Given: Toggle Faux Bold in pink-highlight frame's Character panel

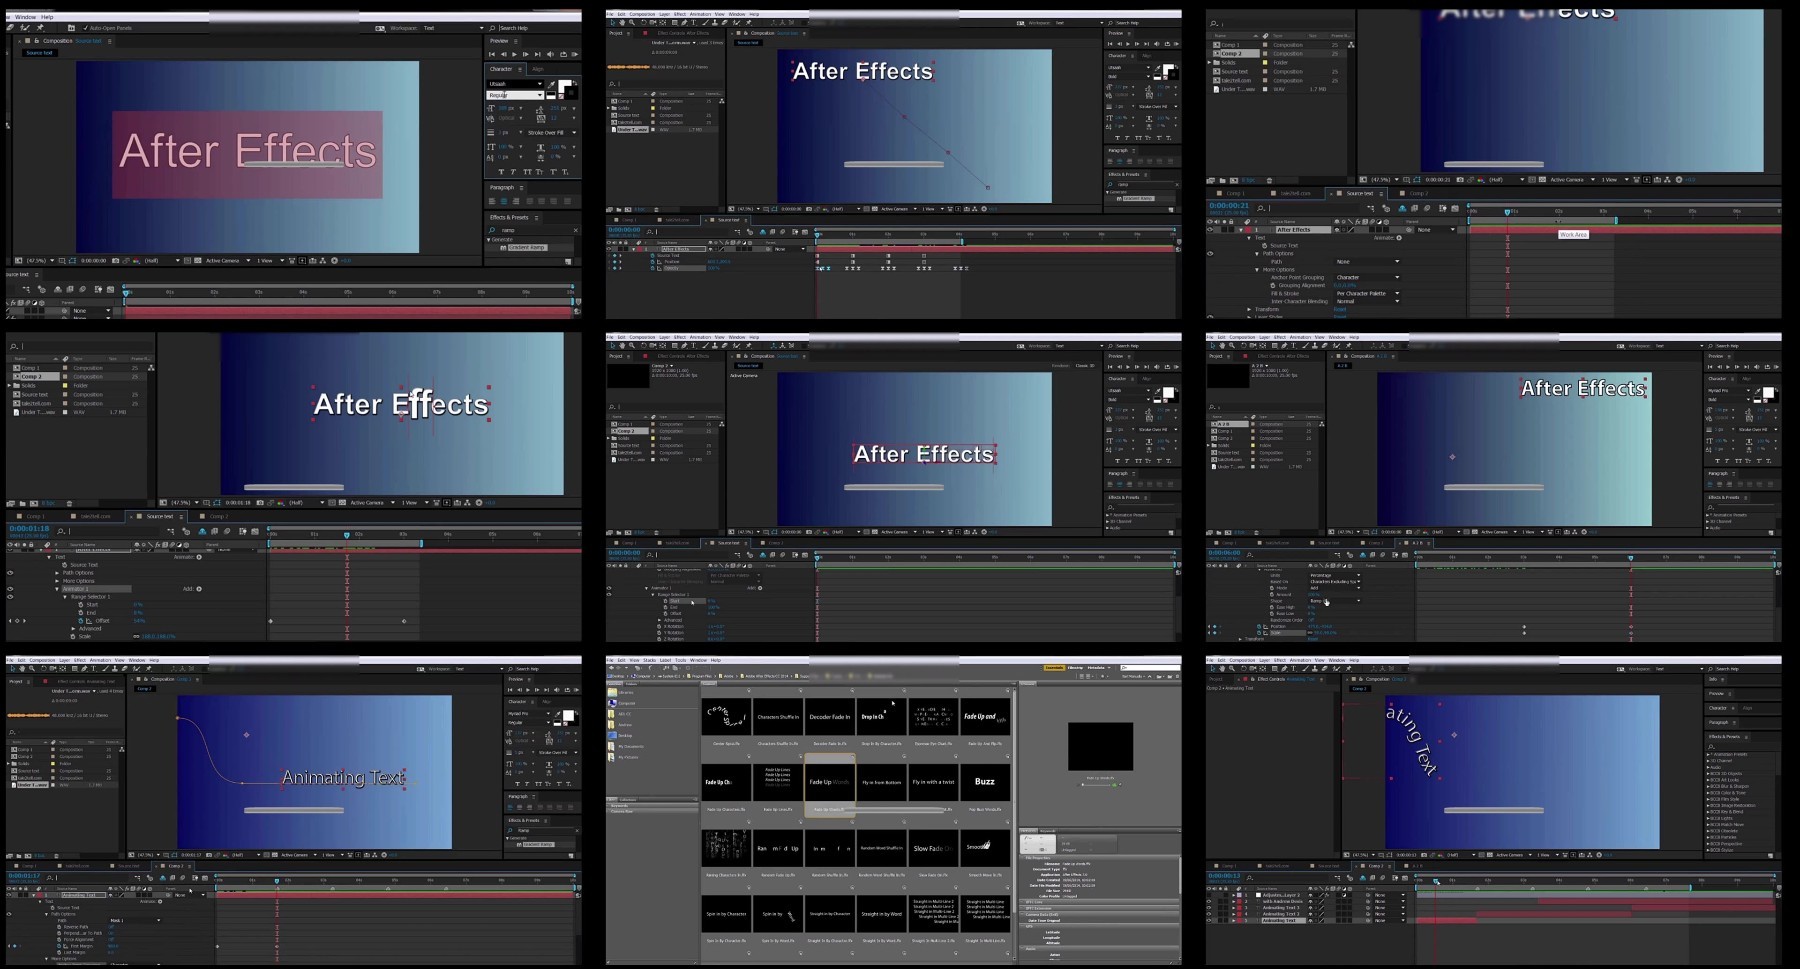Looking at the screenshot, I should point(501,172).
